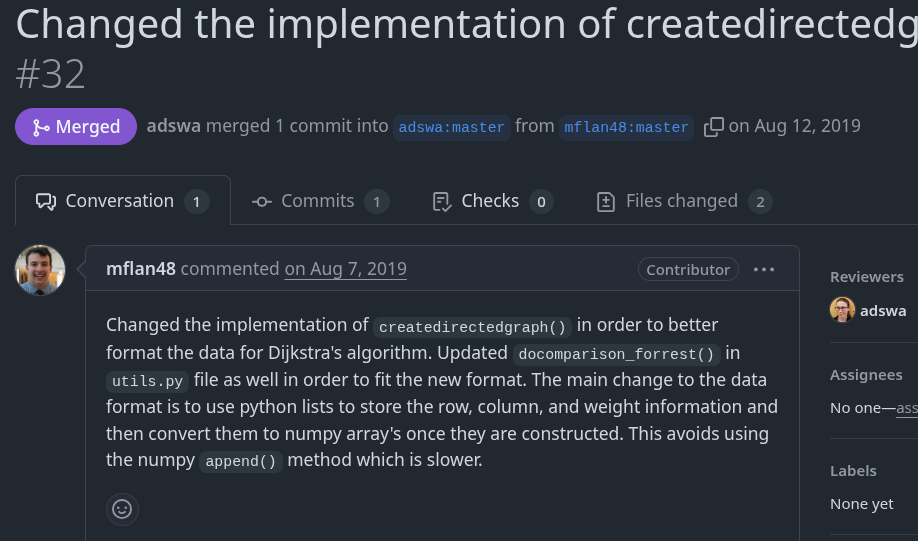Click adswa reviewer avatar
Viewport: 918px width, 541px height.
[842, 310]
